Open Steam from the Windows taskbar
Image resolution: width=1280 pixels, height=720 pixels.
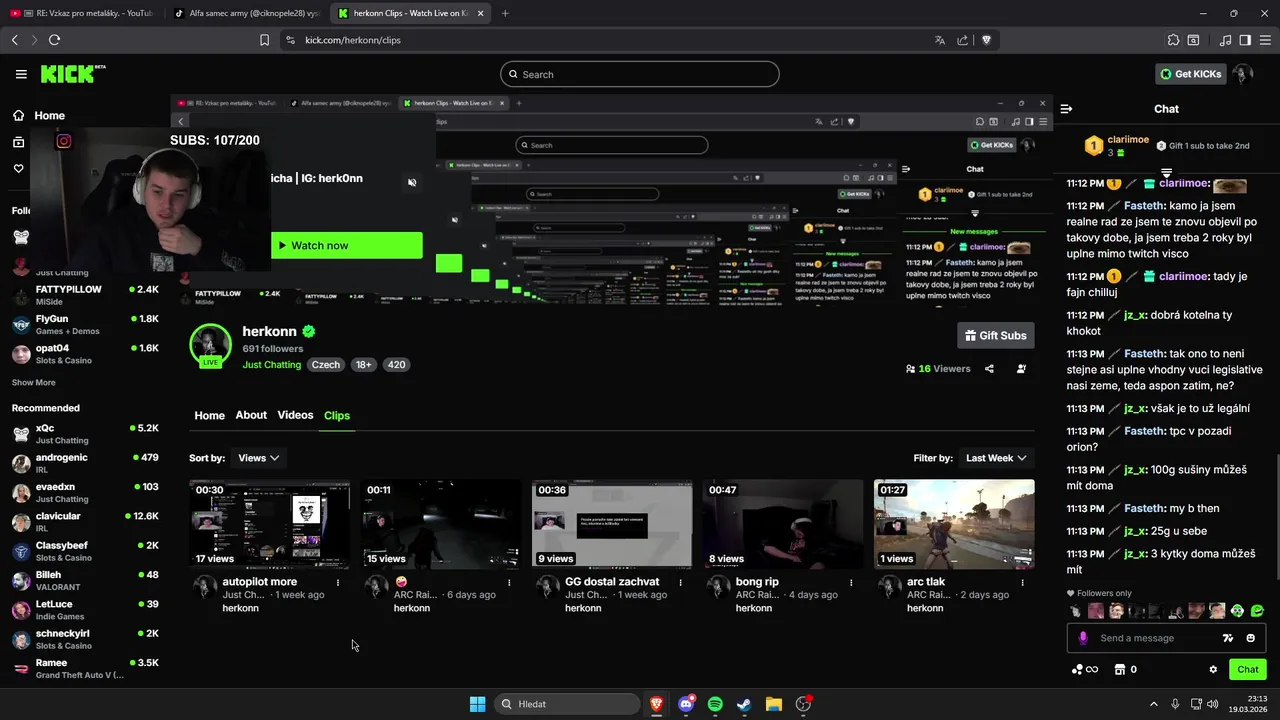pos(744,704)
